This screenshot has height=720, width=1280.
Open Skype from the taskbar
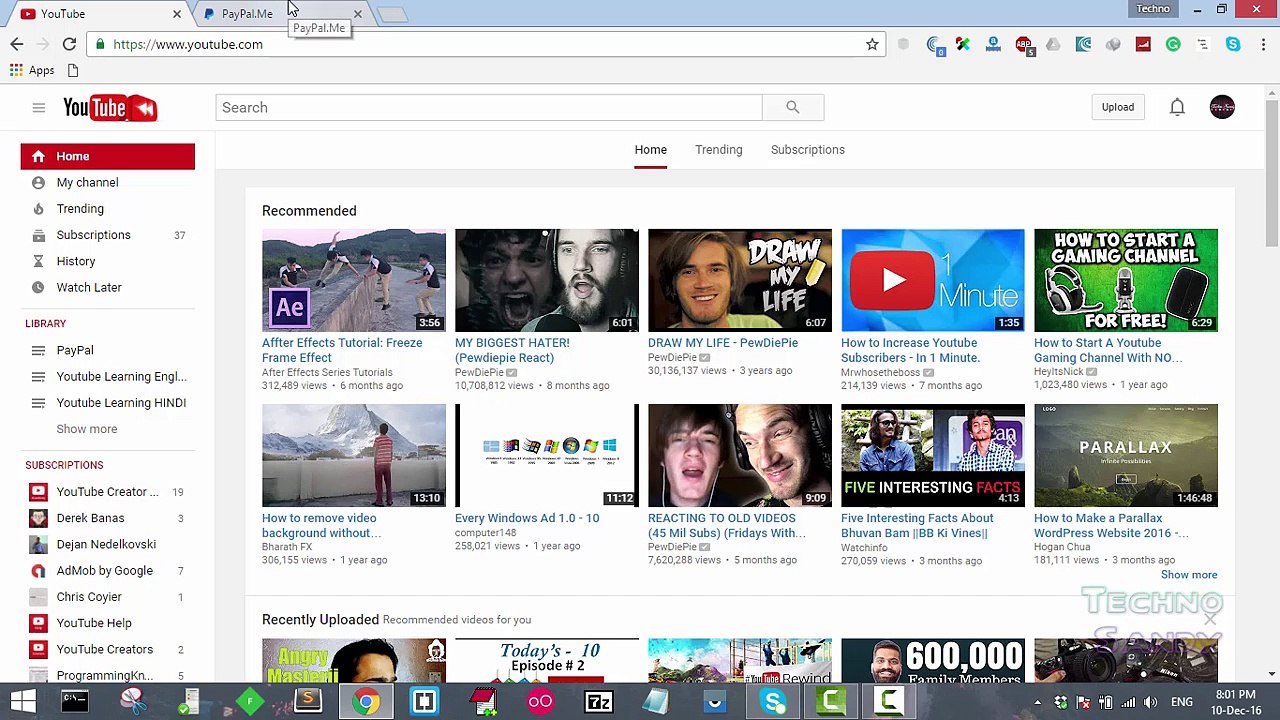(x=773, y=701)
